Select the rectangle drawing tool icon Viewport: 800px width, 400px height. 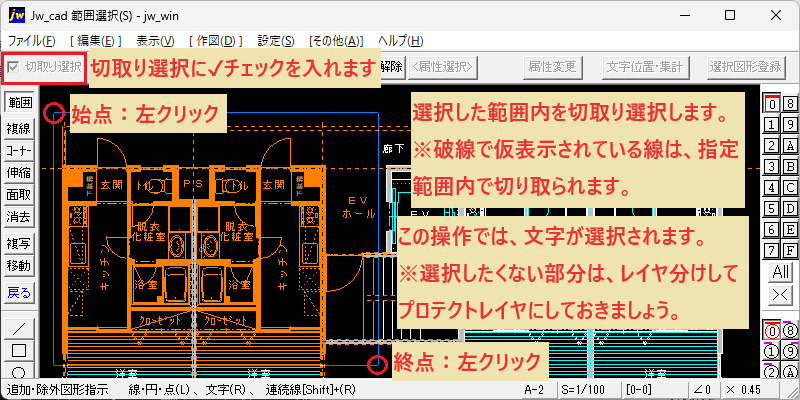(x=19, y=351)
